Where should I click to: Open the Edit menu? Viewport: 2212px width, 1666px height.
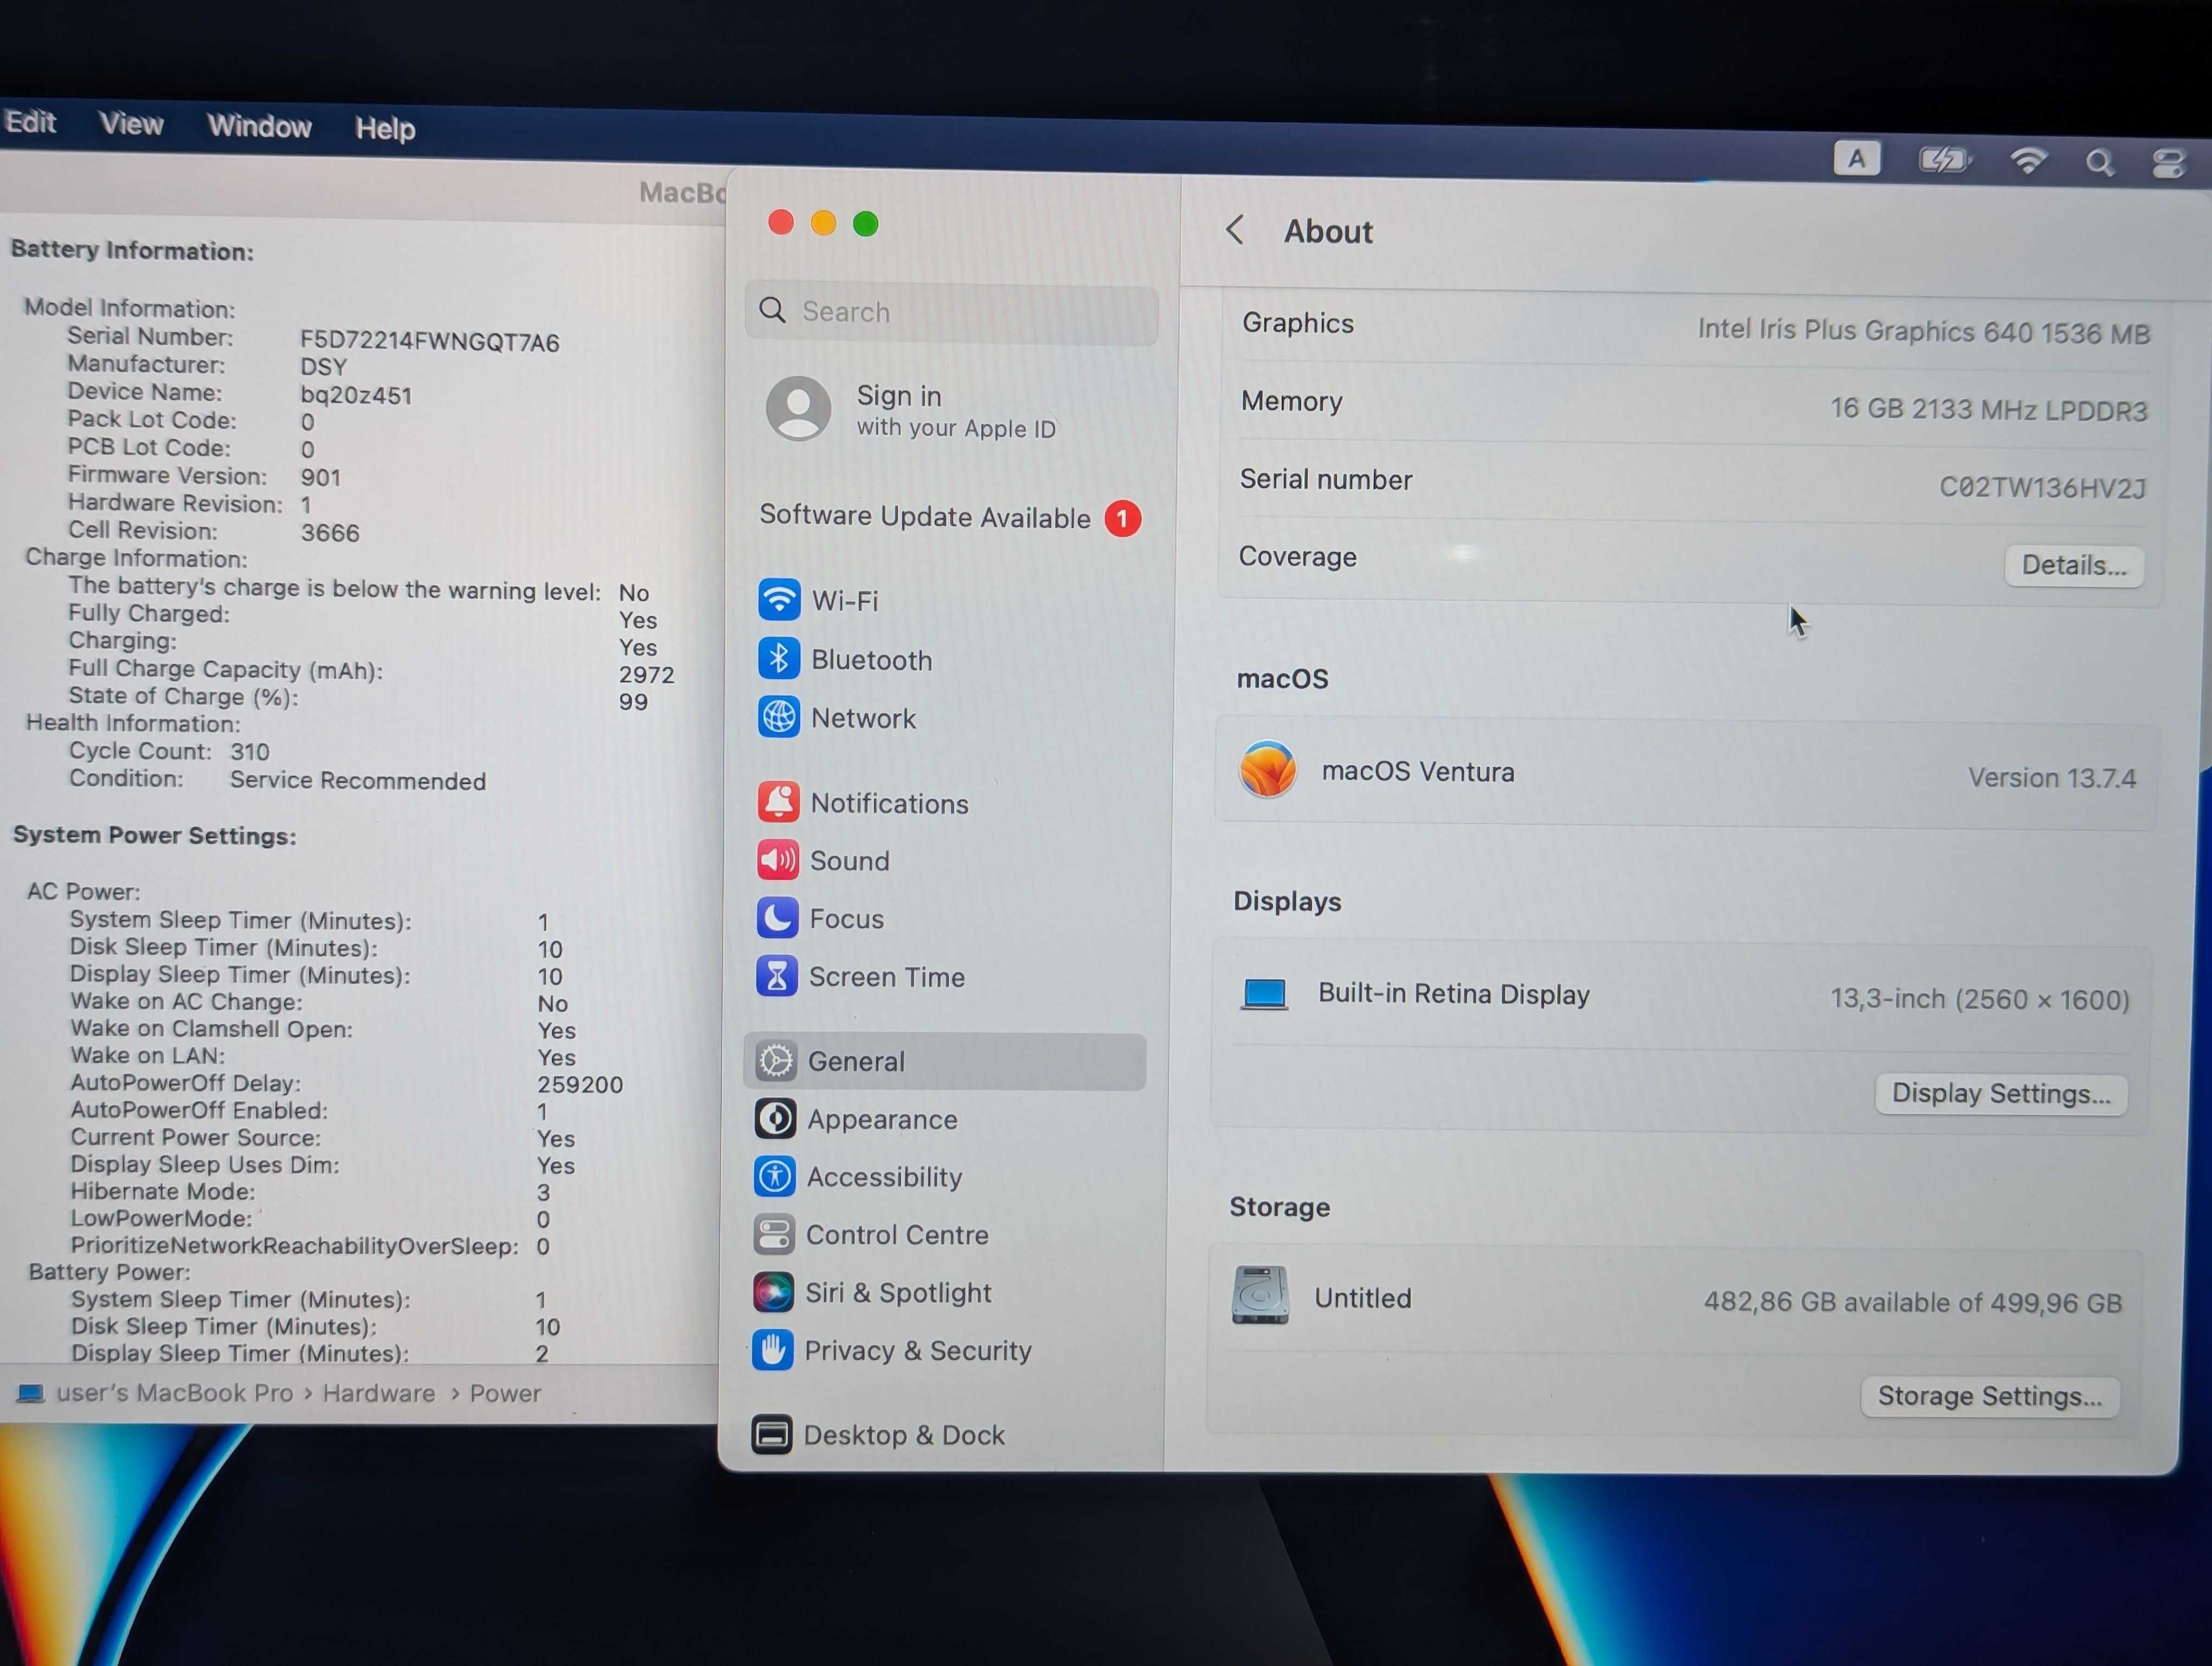[x=30, y=122]
